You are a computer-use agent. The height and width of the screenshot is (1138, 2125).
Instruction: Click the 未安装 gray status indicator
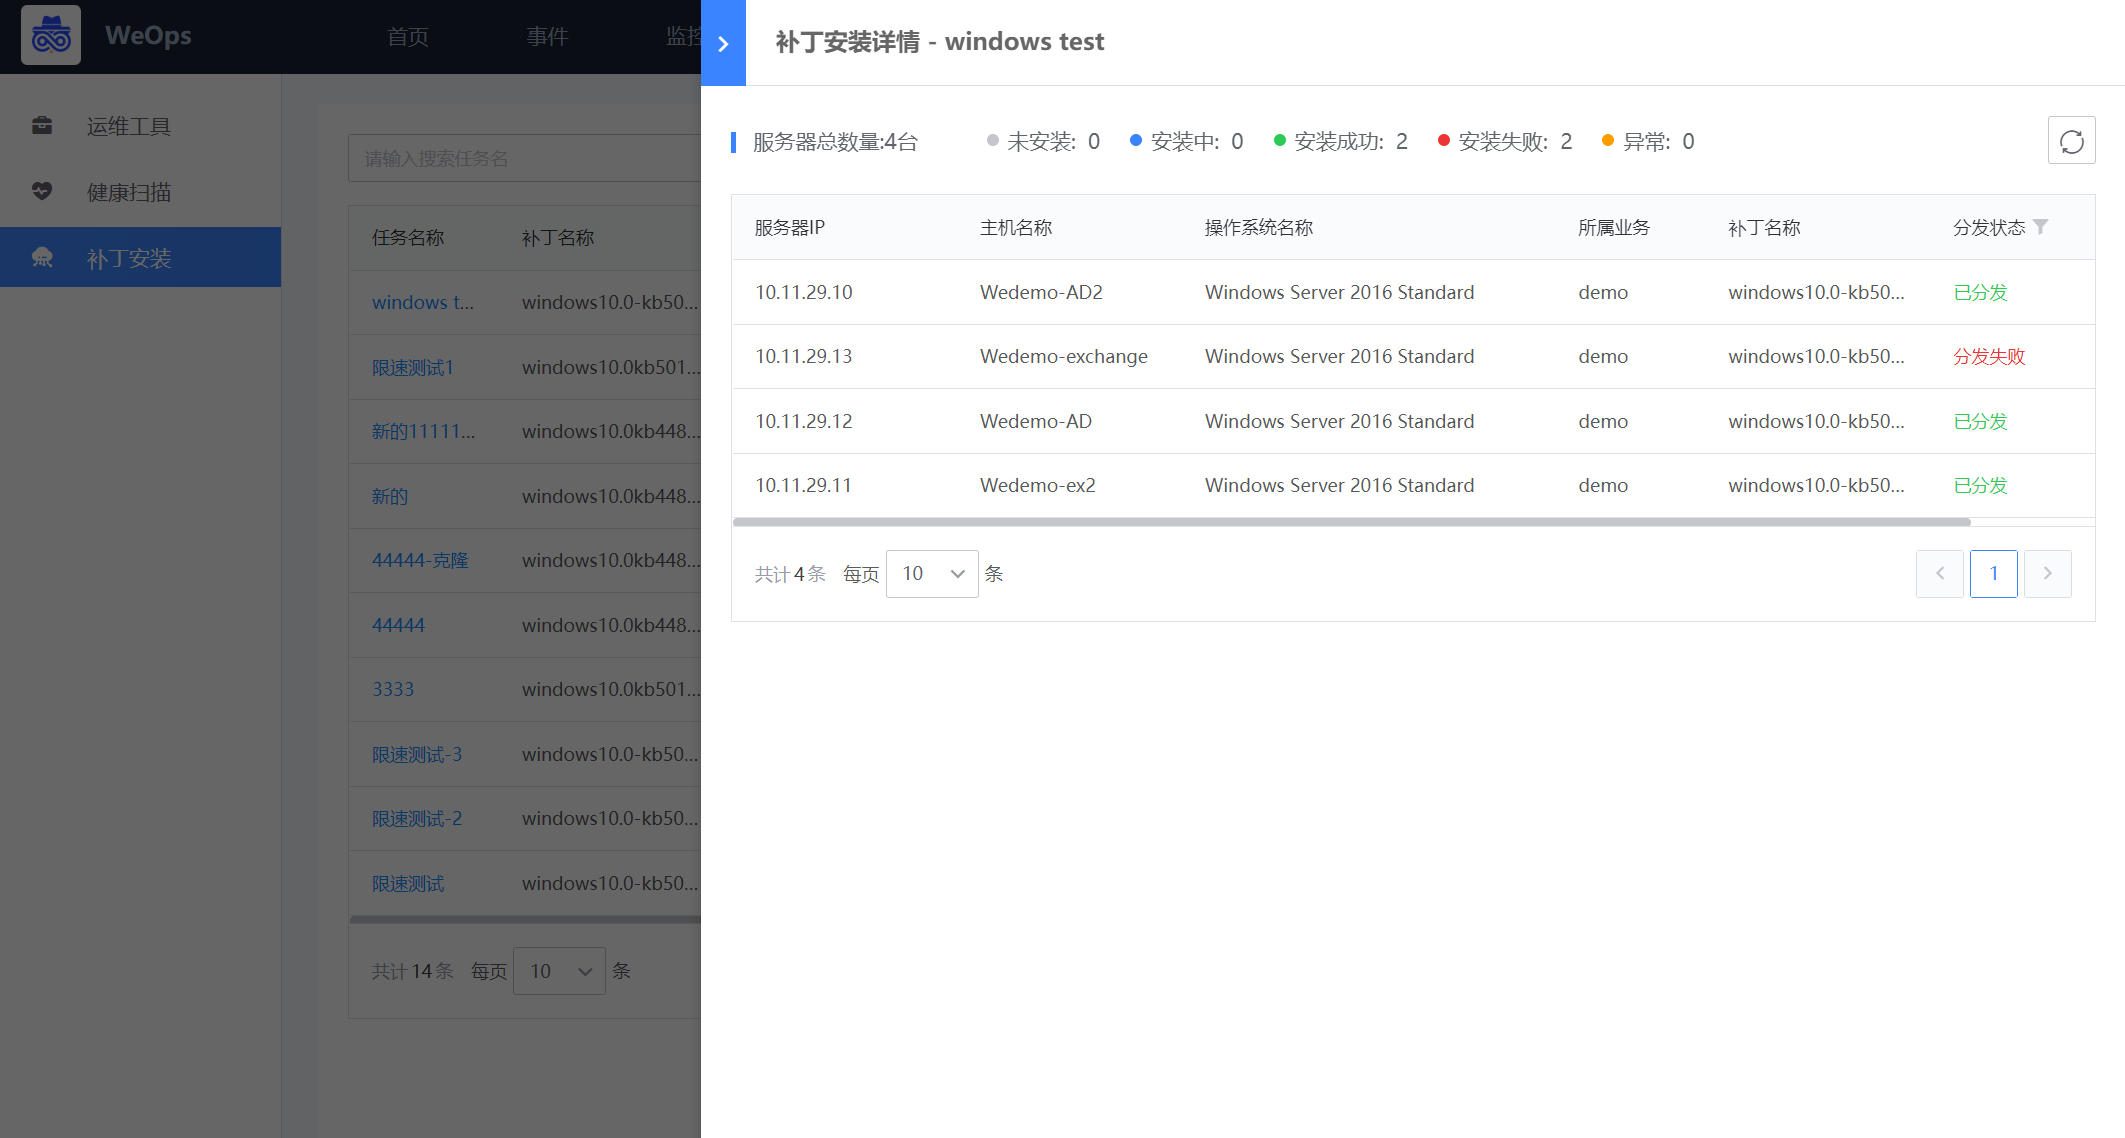(x=992, y=140)
